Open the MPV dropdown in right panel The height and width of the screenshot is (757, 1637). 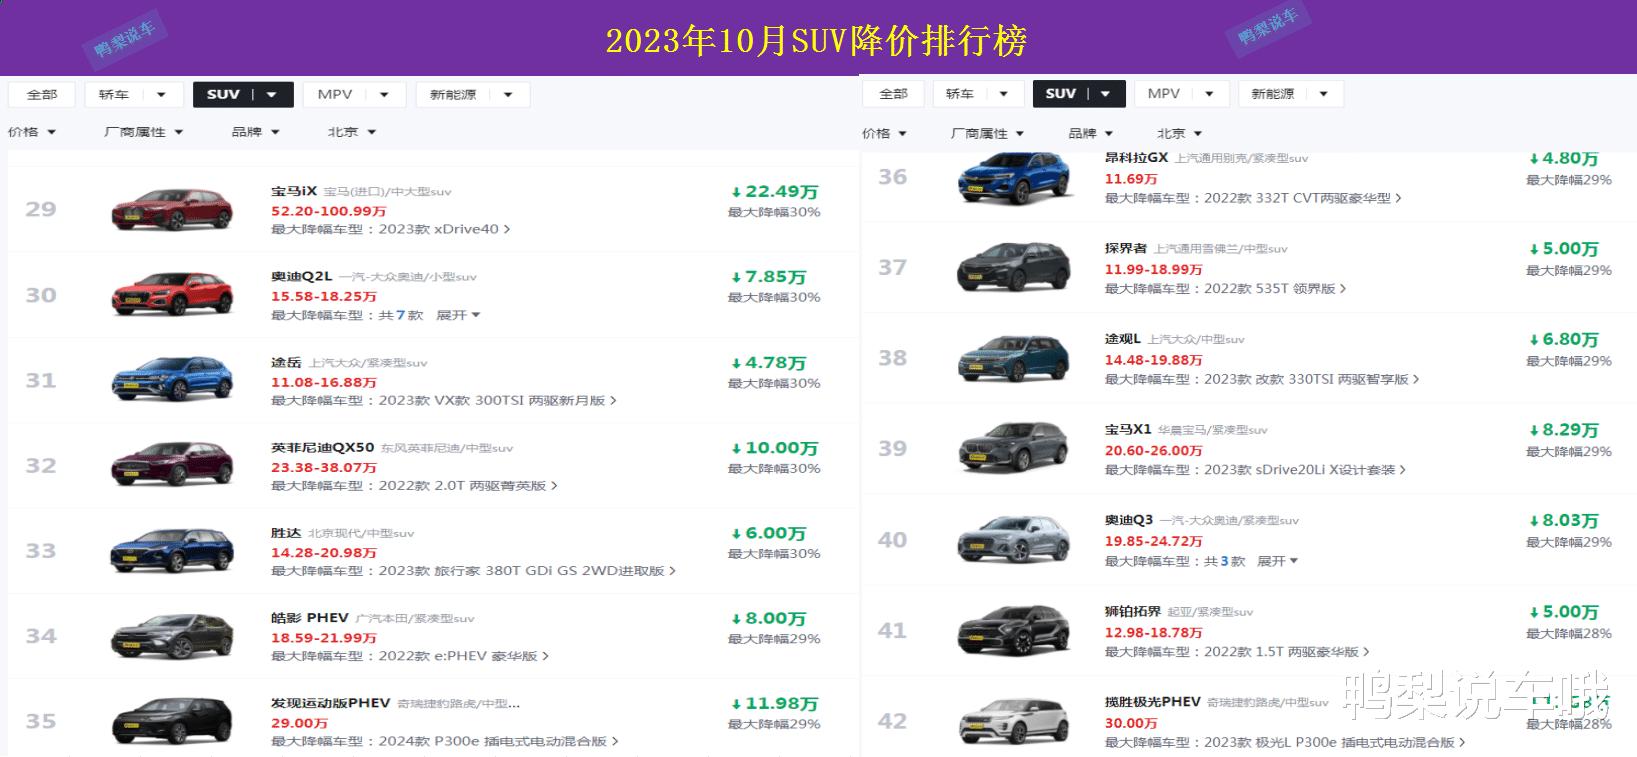point(1182,94)
